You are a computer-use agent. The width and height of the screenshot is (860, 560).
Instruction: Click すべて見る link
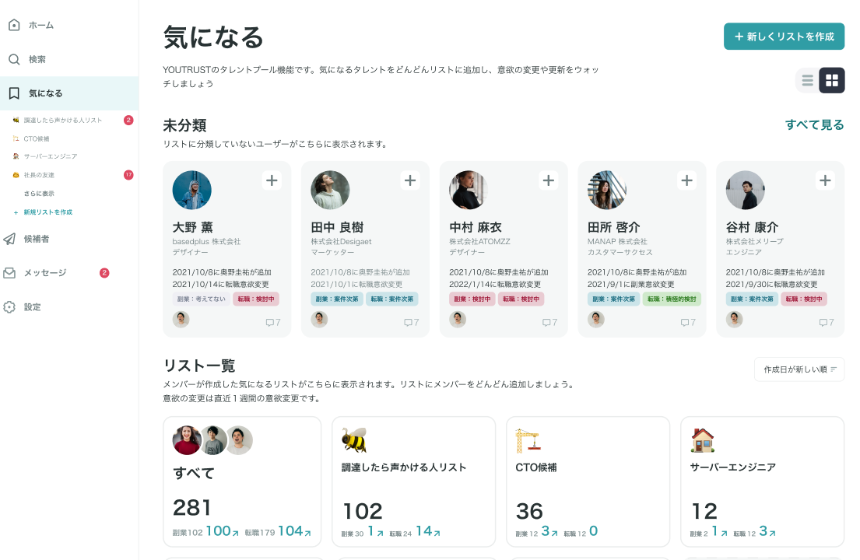click(814, 125)
